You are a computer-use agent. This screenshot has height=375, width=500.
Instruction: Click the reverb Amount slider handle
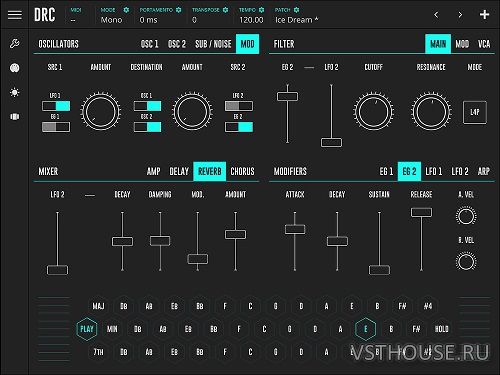[x=235, y=234]
